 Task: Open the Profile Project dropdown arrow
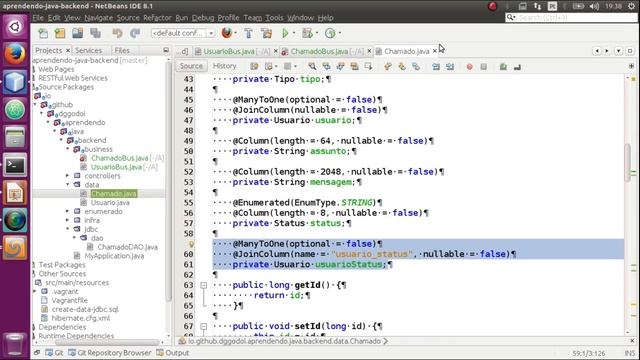click(340, 33)
